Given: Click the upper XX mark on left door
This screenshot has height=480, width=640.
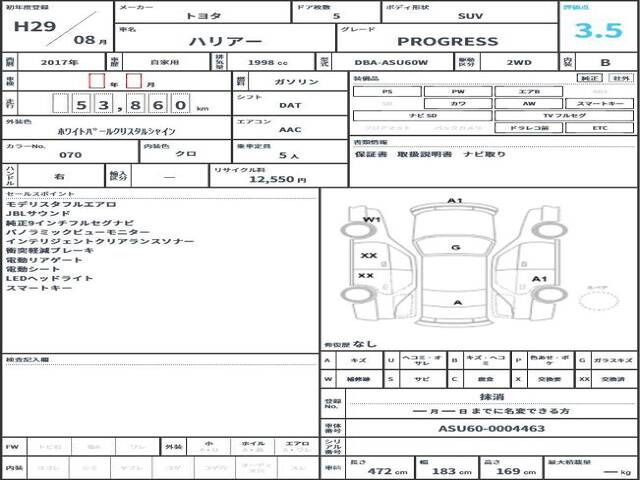Looking at the screenshot, I should tap(367, 255).
